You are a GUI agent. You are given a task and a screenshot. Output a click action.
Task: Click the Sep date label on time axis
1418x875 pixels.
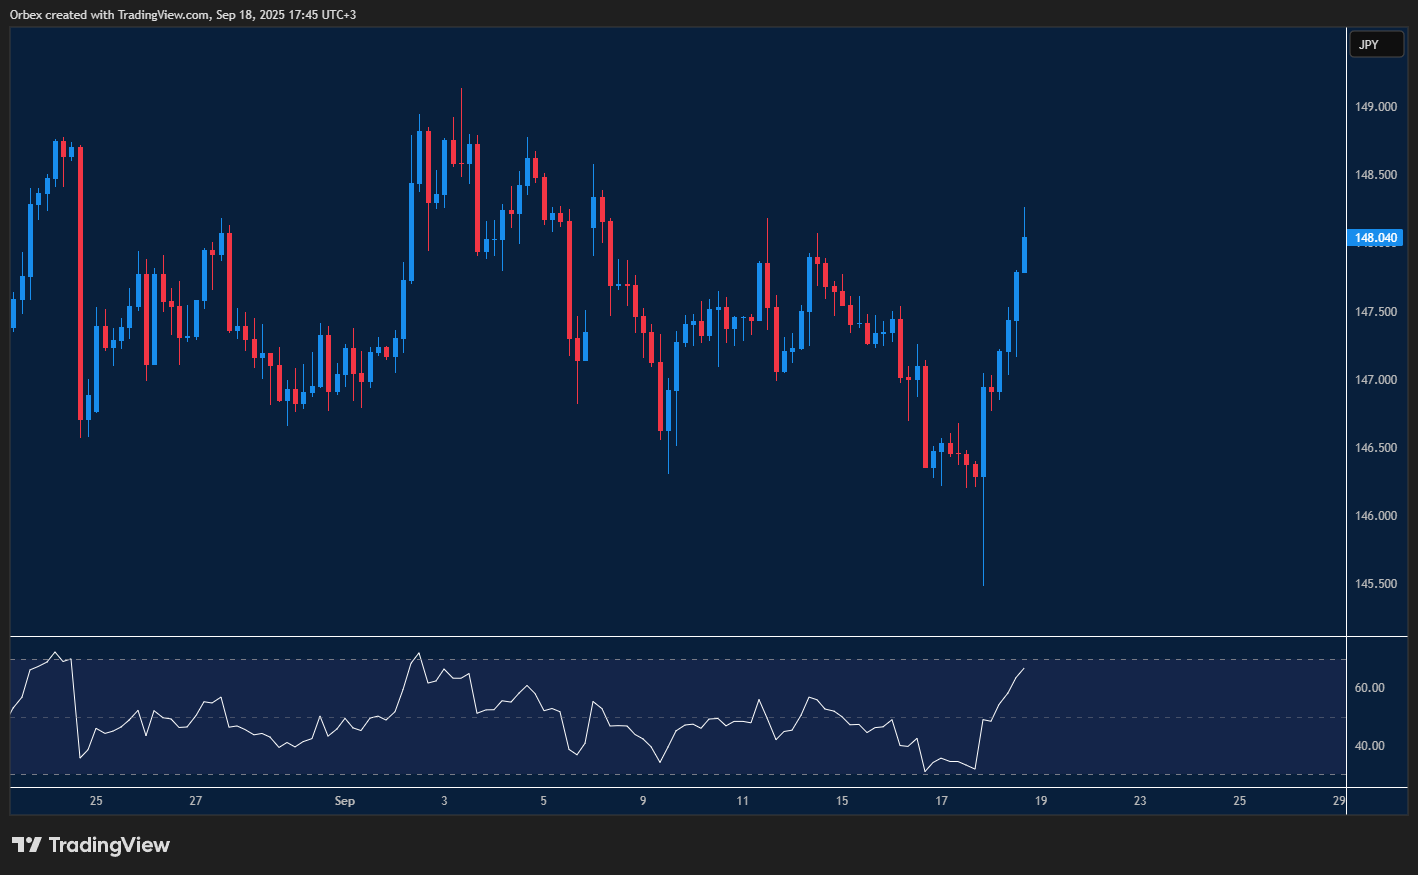click(344, 801)
